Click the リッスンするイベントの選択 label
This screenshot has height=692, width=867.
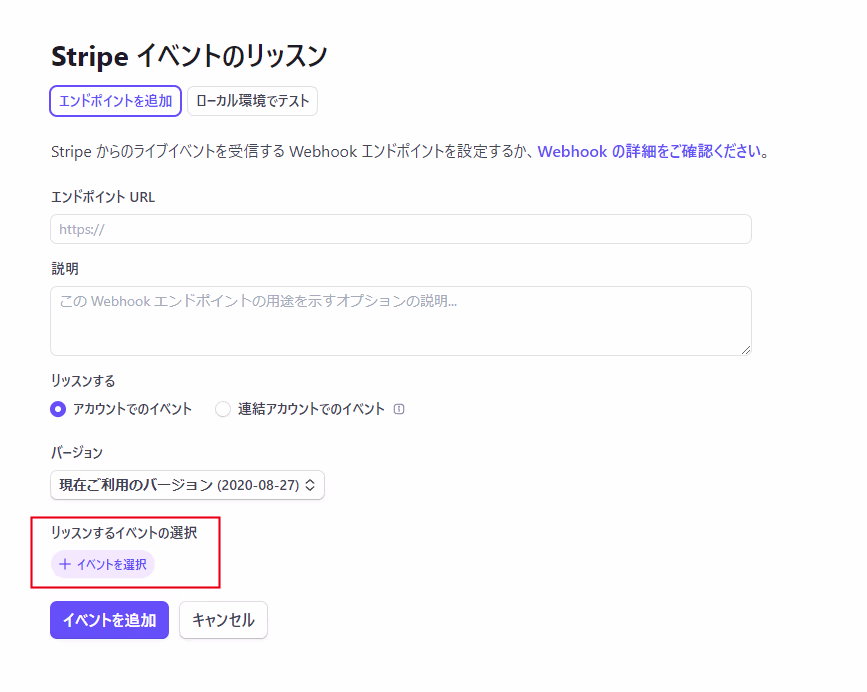(124, 533)
